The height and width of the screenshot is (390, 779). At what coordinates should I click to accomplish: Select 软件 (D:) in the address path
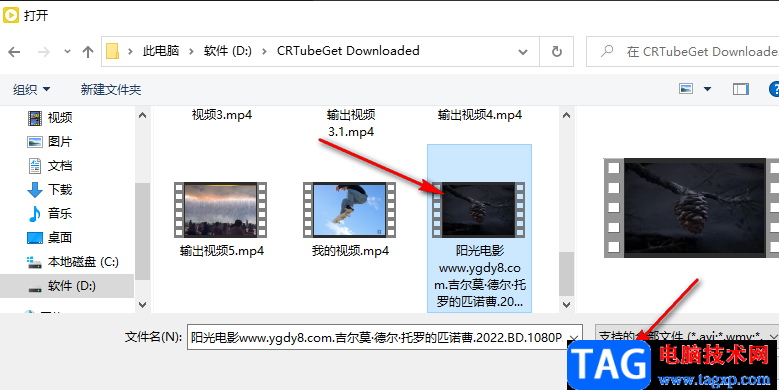point(228,51)
